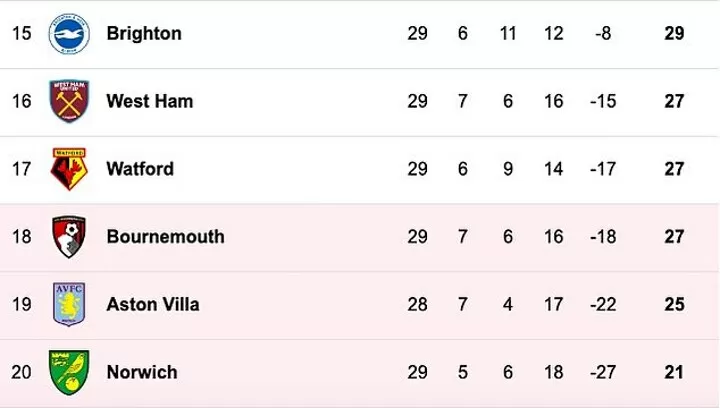Select position number 20 in the table
This screenshot has width=720, height=408.
click(22, 372)
